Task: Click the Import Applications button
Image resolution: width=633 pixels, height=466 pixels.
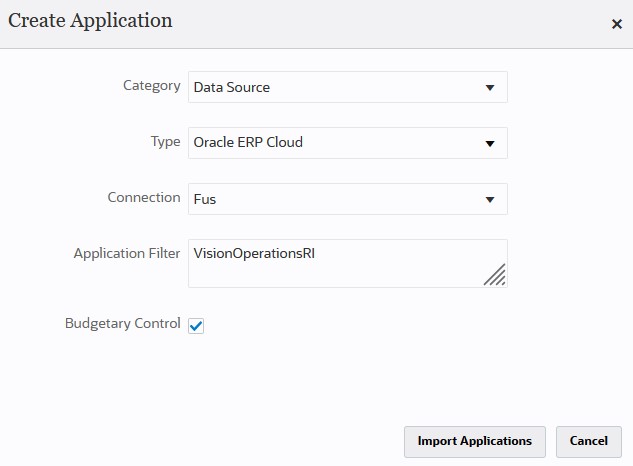Action: 474,441
